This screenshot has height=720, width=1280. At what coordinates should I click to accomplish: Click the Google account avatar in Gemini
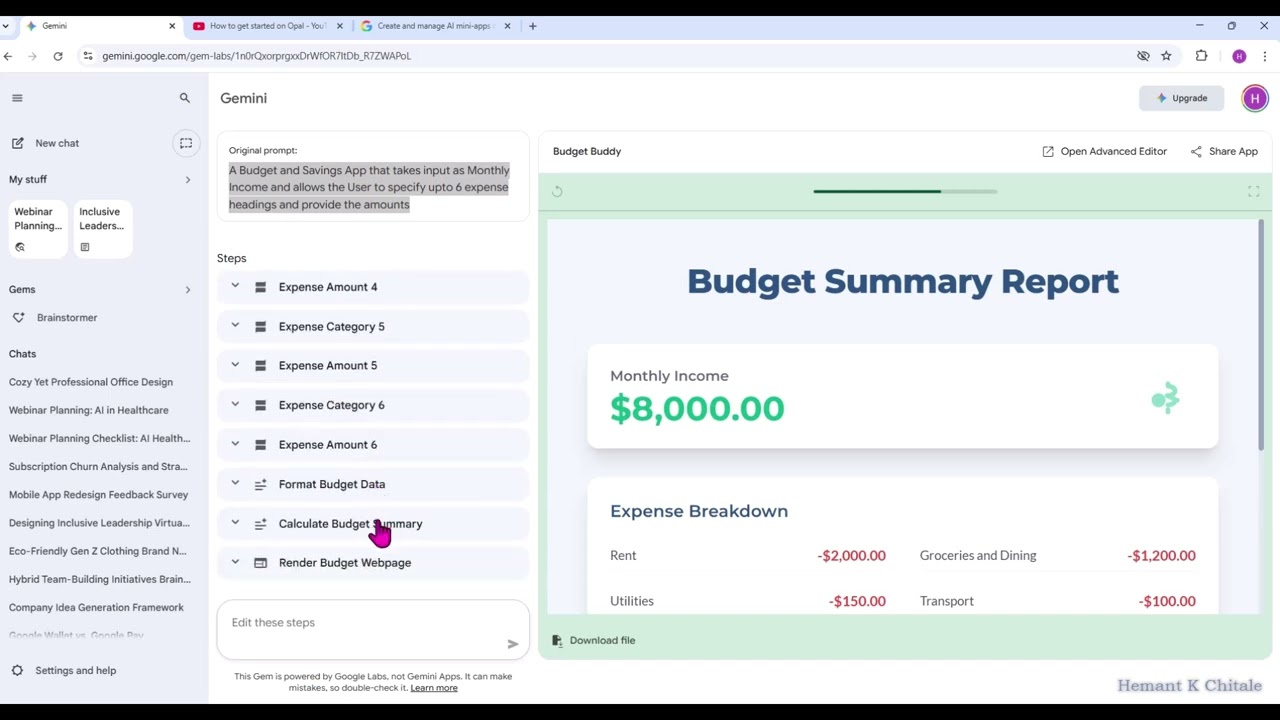(1255, 98)
